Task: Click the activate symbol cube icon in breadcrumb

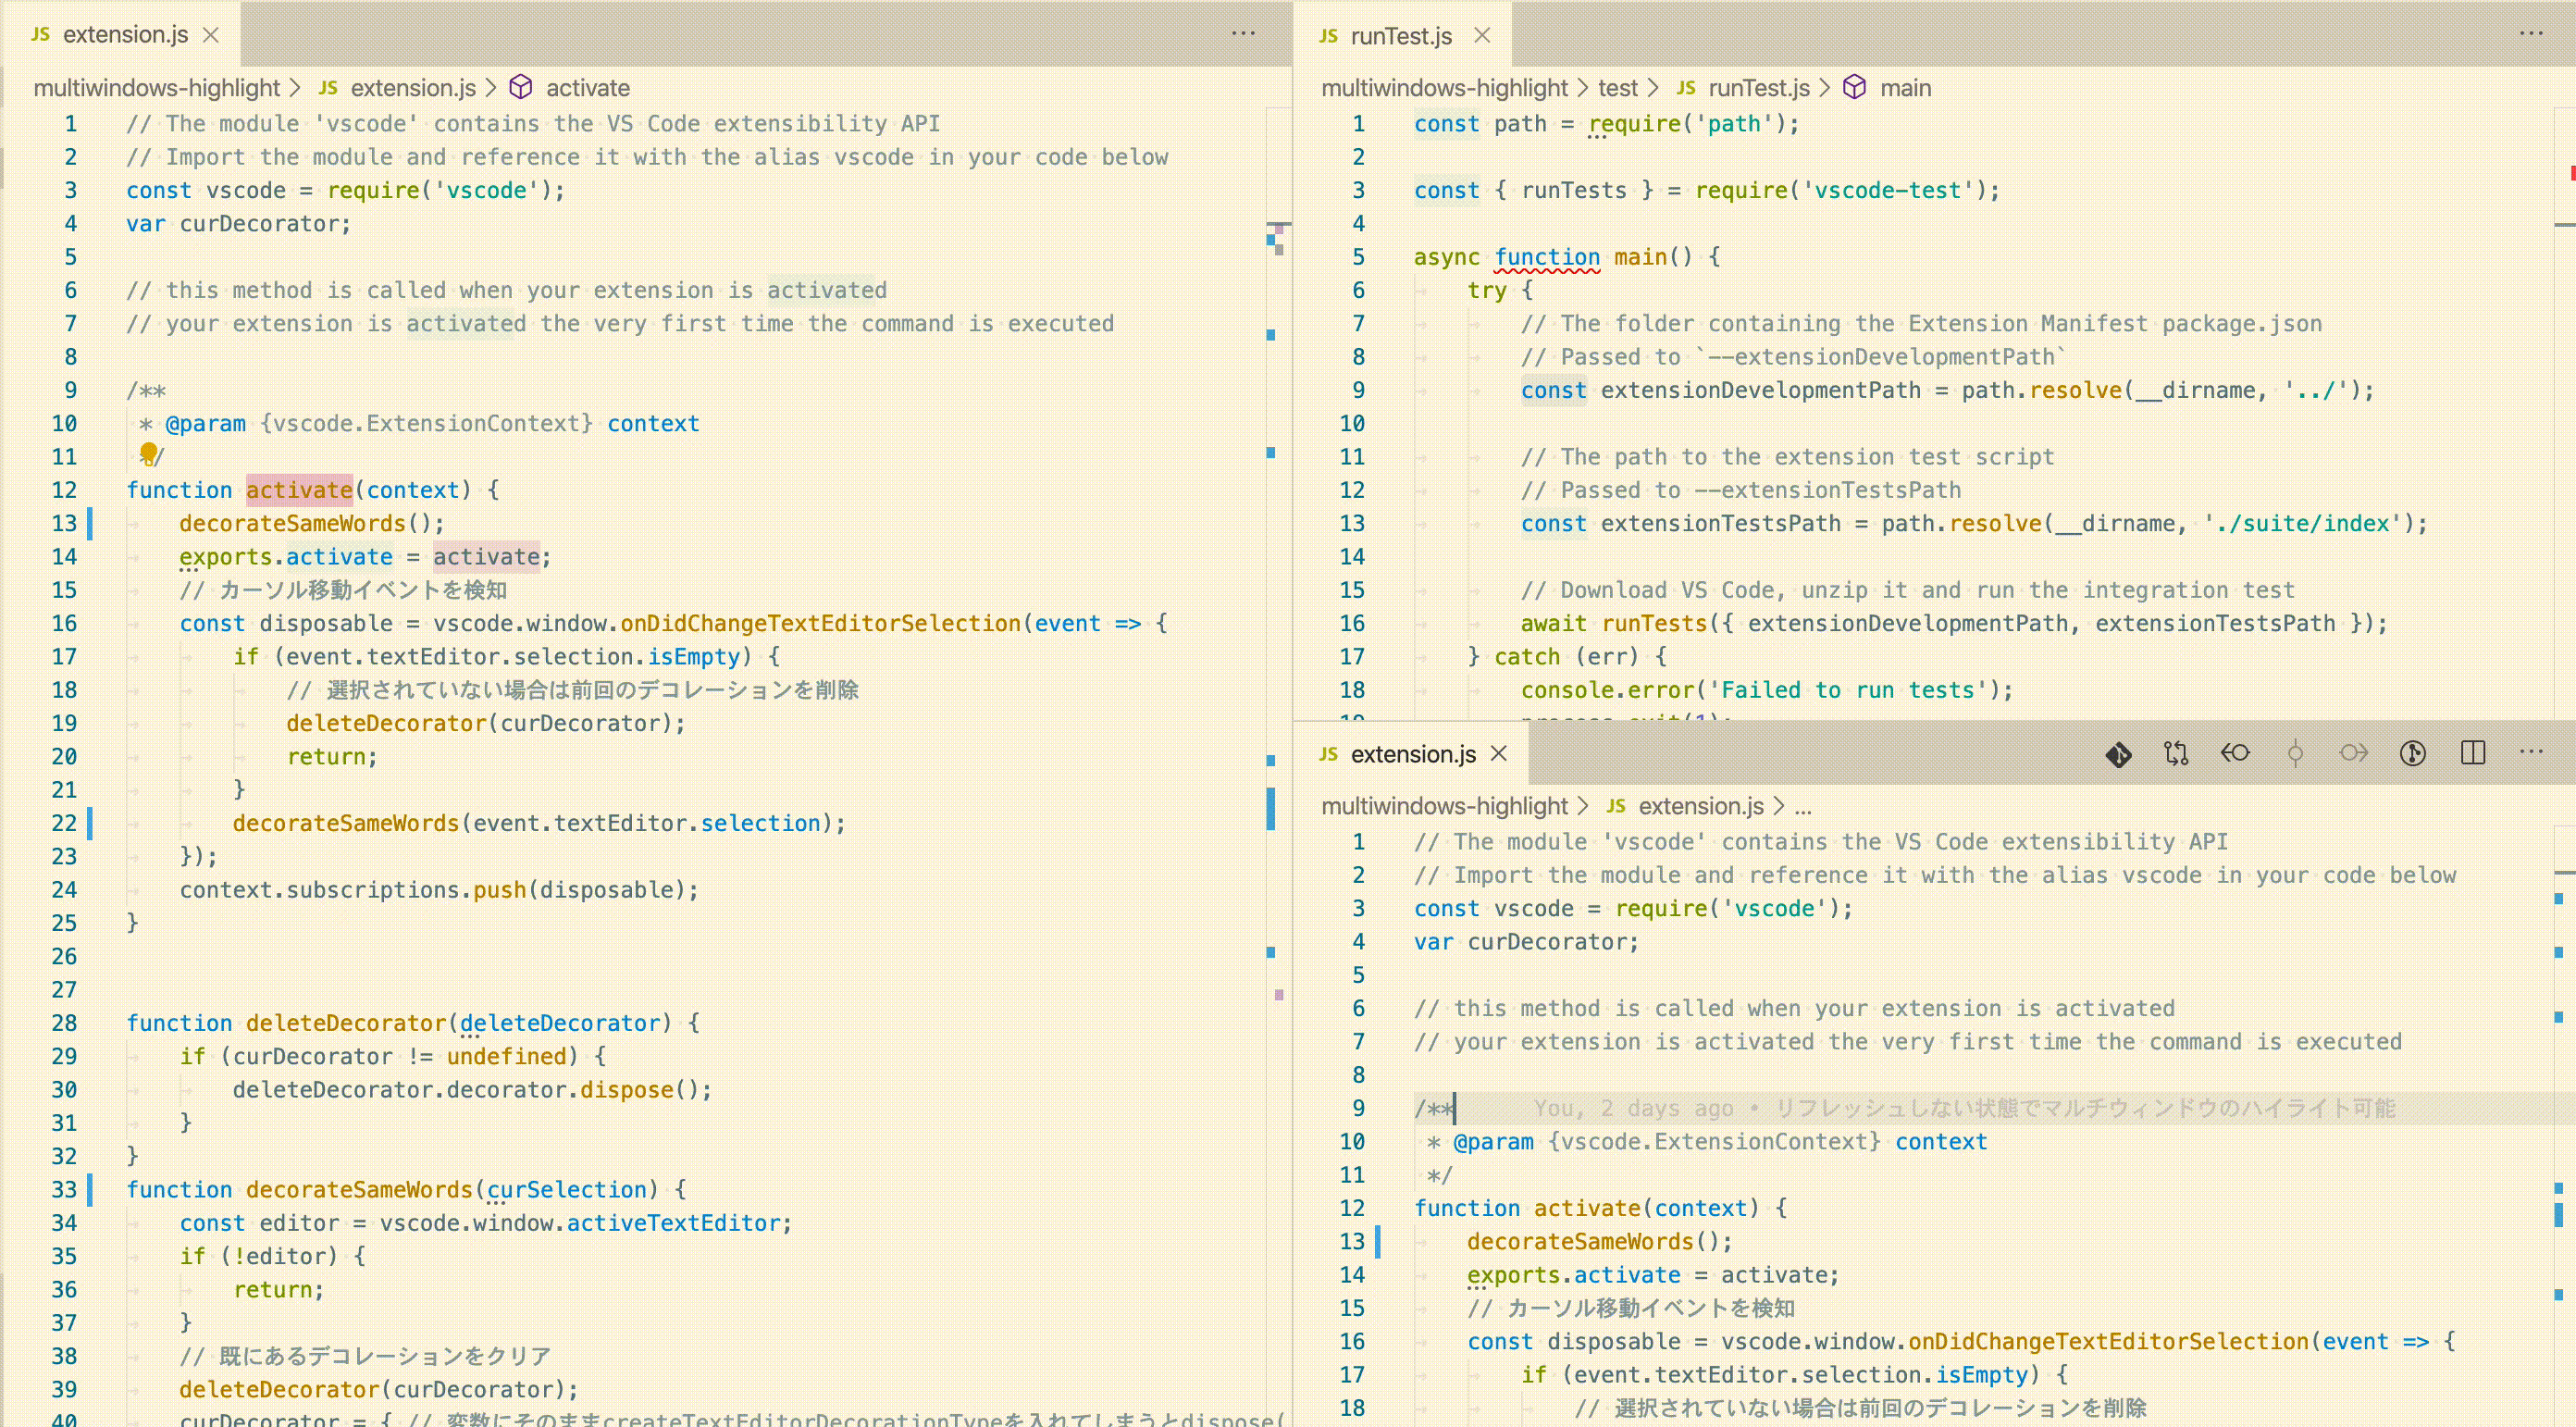Action: pos(520,88)
